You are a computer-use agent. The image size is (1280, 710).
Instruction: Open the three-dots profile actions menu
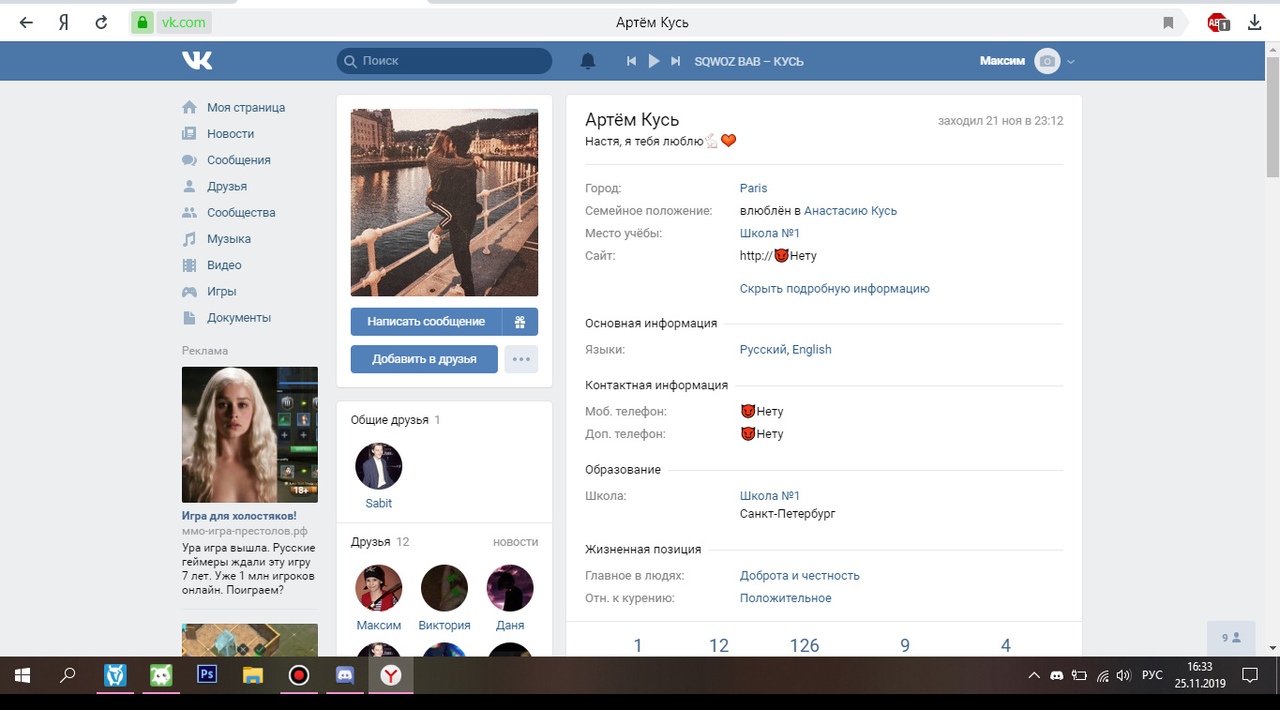point(521,359)
